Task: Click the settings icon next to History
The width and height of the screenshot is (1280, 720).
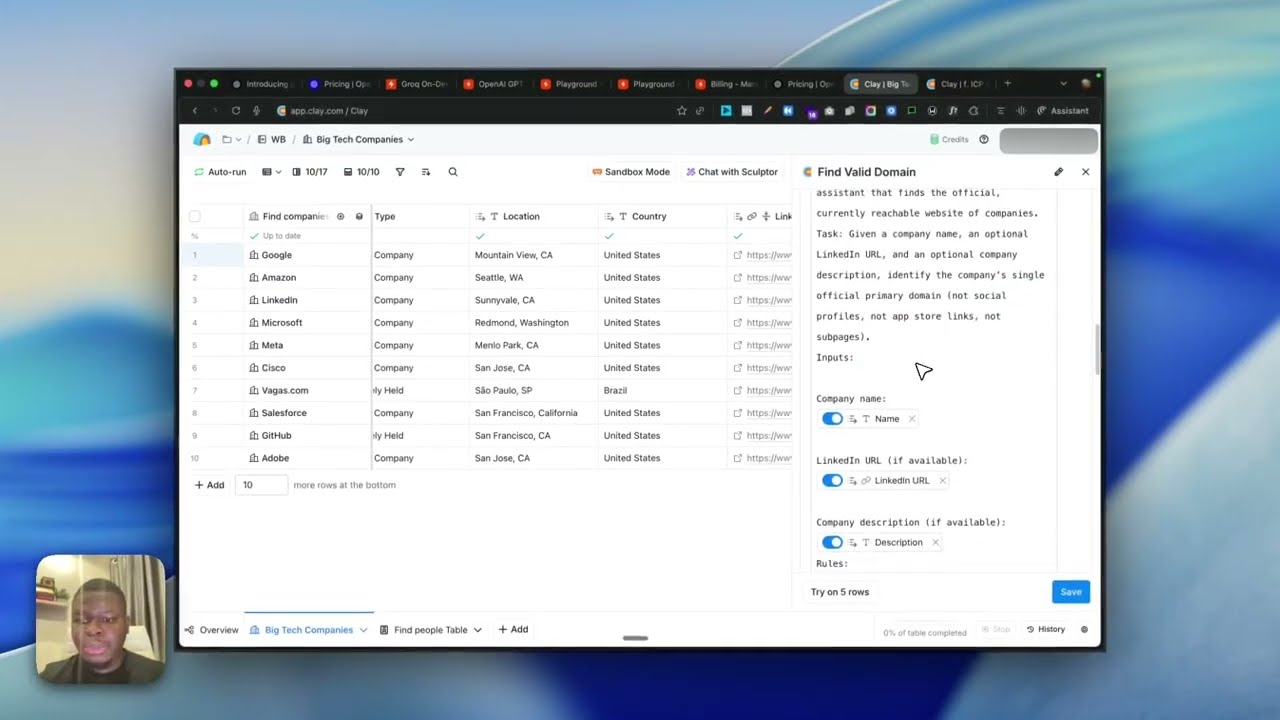Action: [1084, 629]
